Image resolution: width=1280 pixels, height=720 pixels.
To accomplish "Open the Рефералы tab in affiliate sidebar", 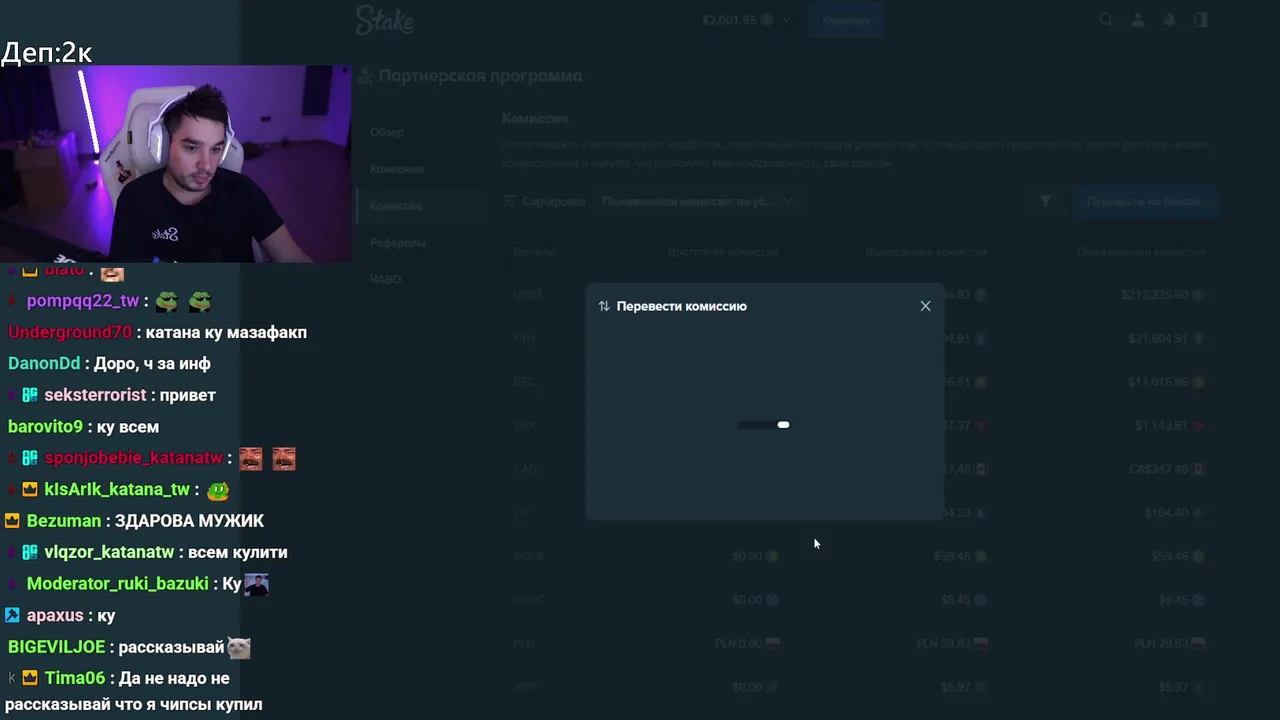I will pos(398,243).
